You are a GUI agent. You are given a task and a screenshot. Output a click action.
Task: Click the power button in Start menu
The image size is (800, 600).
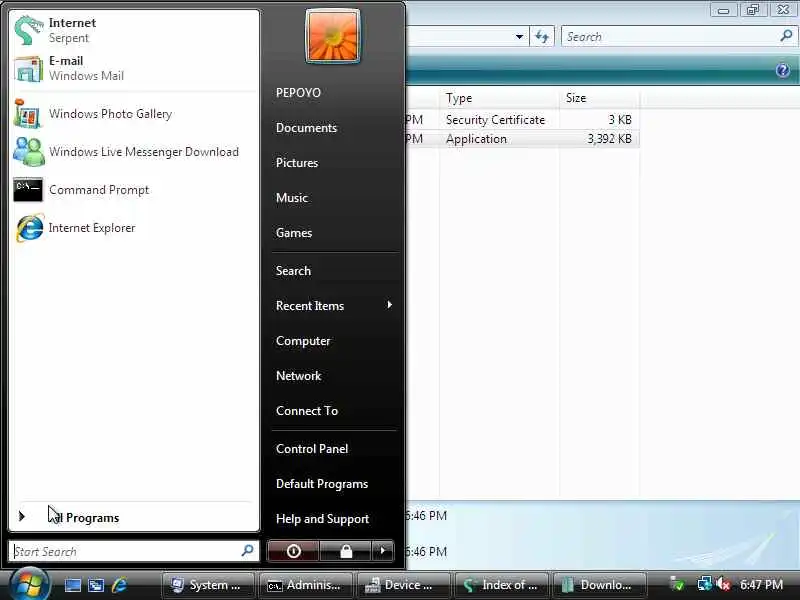click(293, 551)
